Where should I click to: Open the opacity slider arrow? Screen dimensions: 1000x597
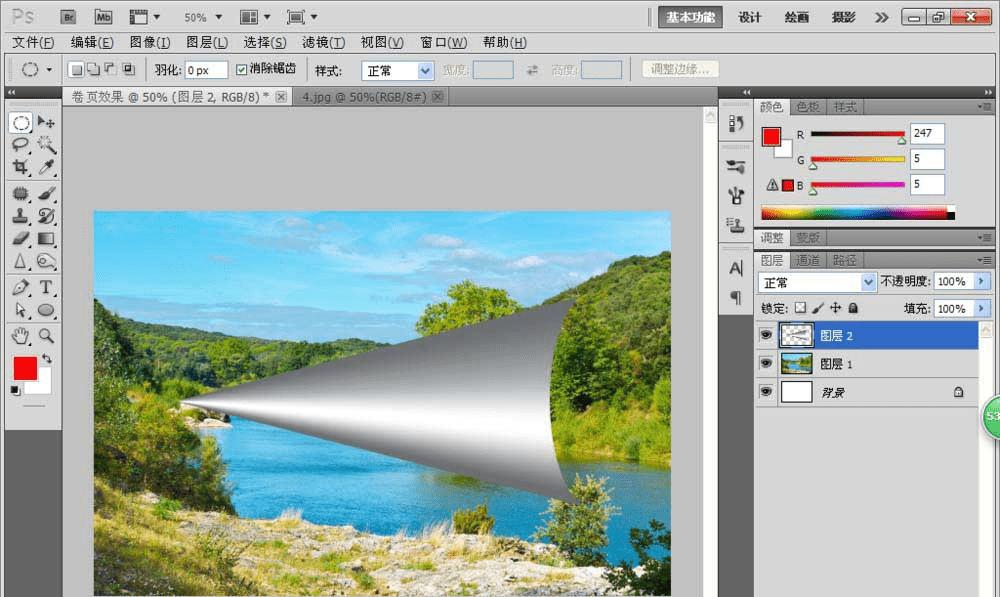point(981,281)
